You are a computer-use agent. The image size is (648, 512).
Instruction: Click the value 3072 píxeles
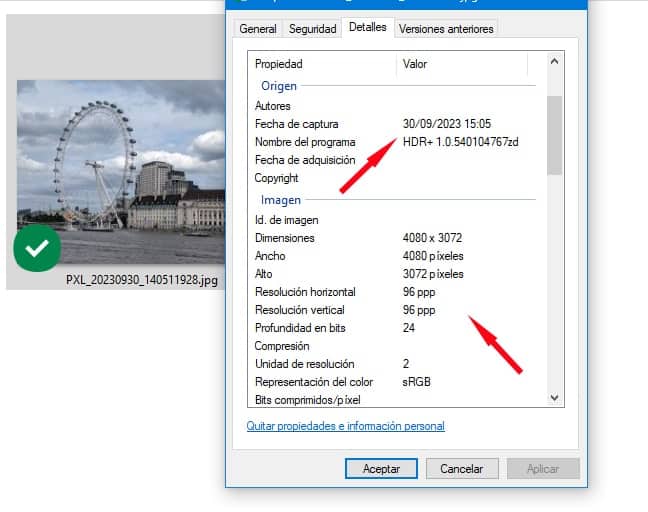click(433, 274)
